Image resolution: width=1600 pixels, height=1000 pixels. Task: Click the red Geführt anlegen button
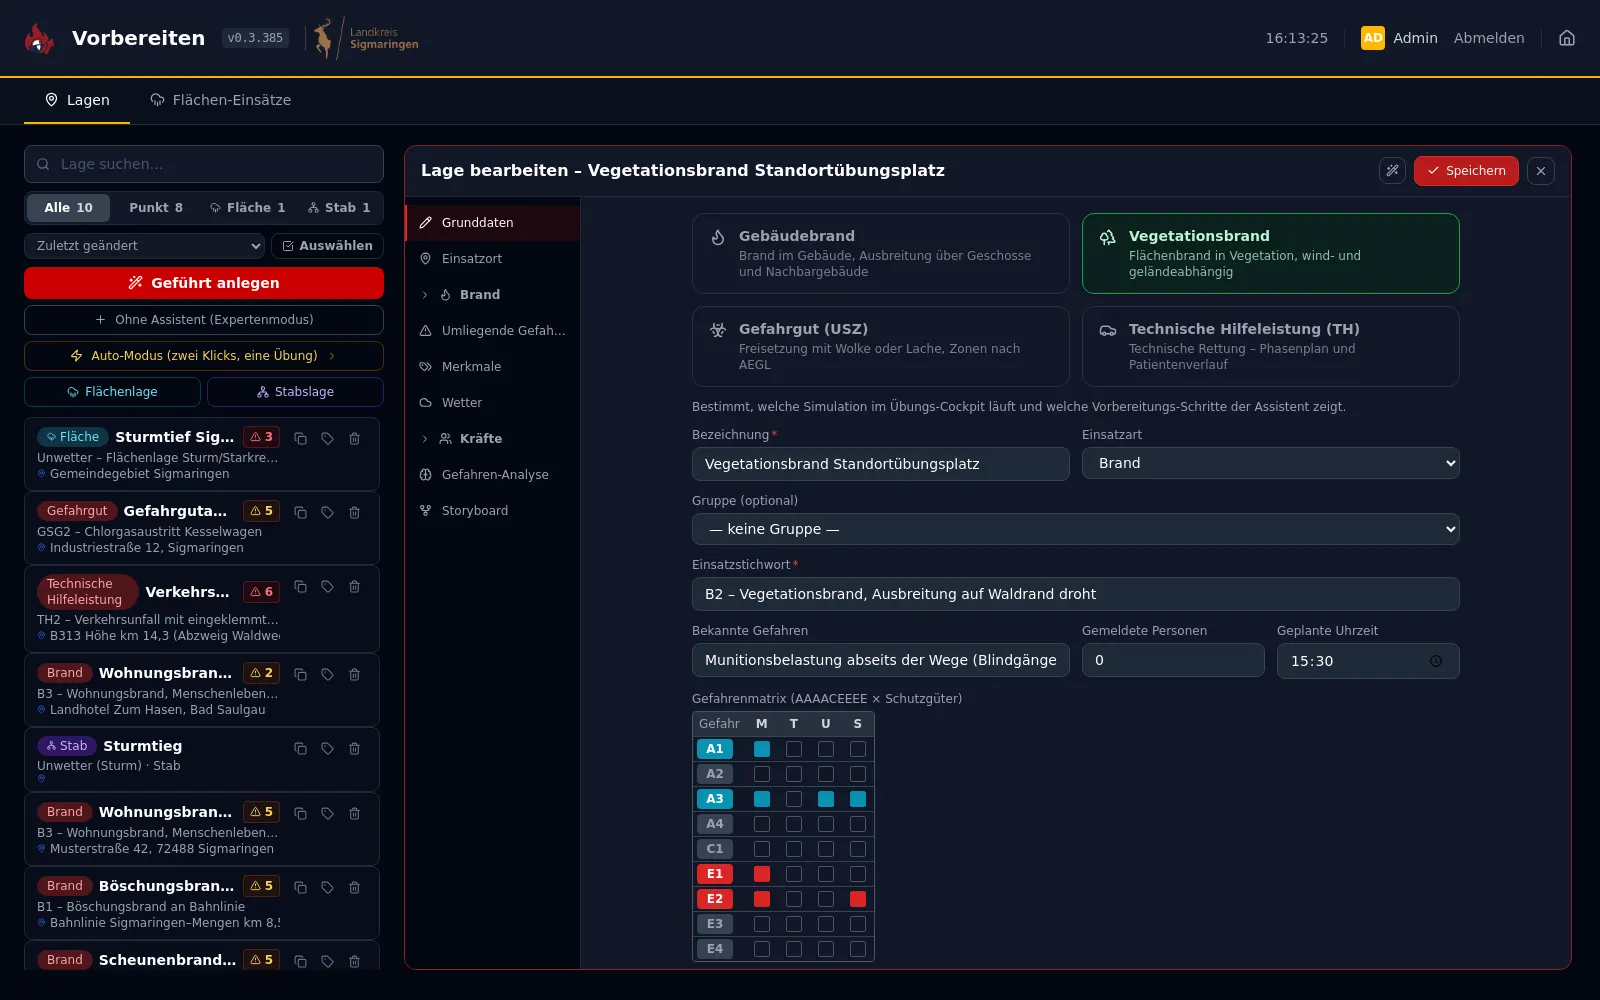(x=204, y=283)
